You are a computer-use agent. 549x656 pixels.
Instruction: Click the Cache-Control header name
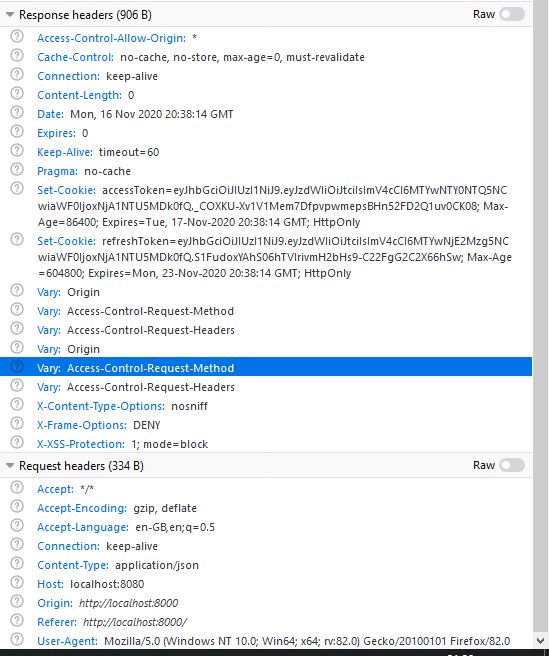(75, 57)
